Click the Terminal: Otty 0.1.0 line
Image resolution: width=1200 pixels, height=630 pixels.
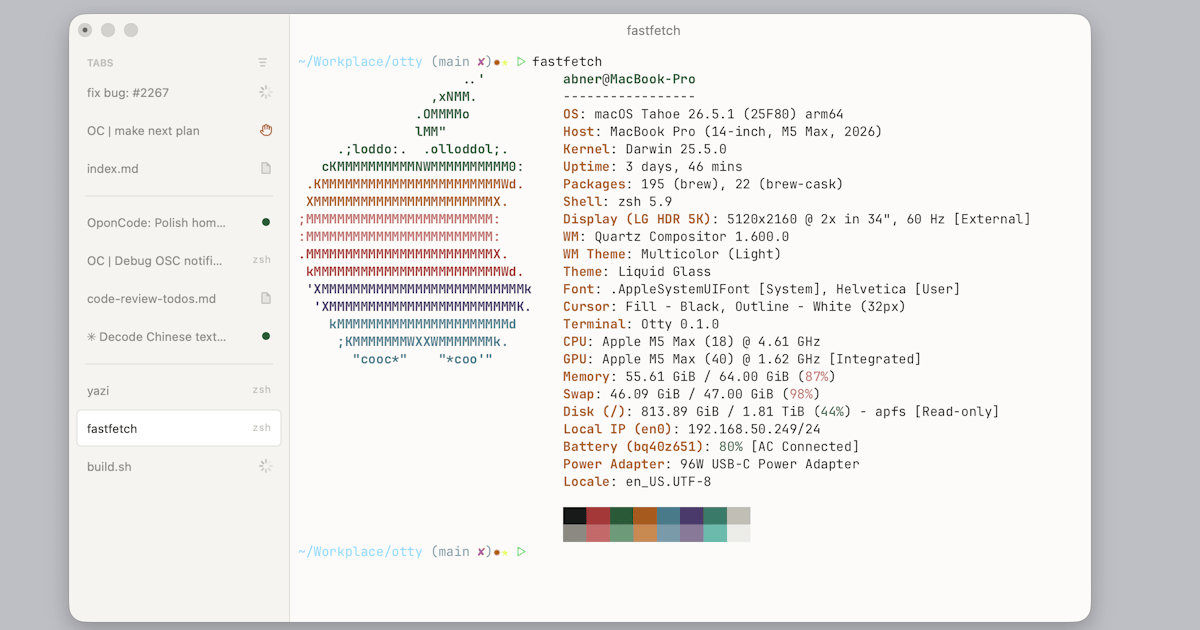[x=641, y=324]
